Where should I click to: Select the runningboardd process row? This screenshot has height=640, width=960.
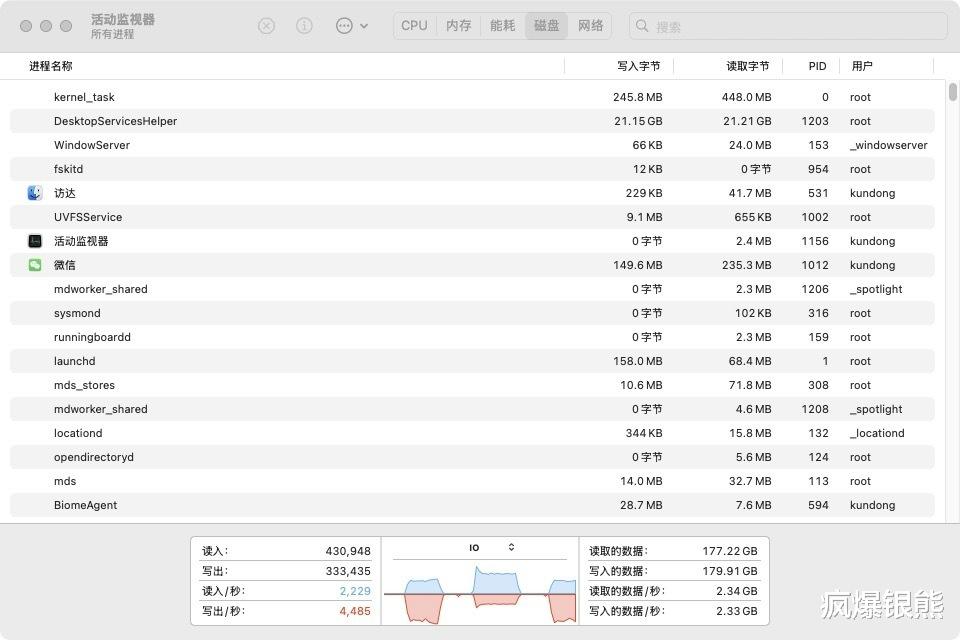[472, 337]
